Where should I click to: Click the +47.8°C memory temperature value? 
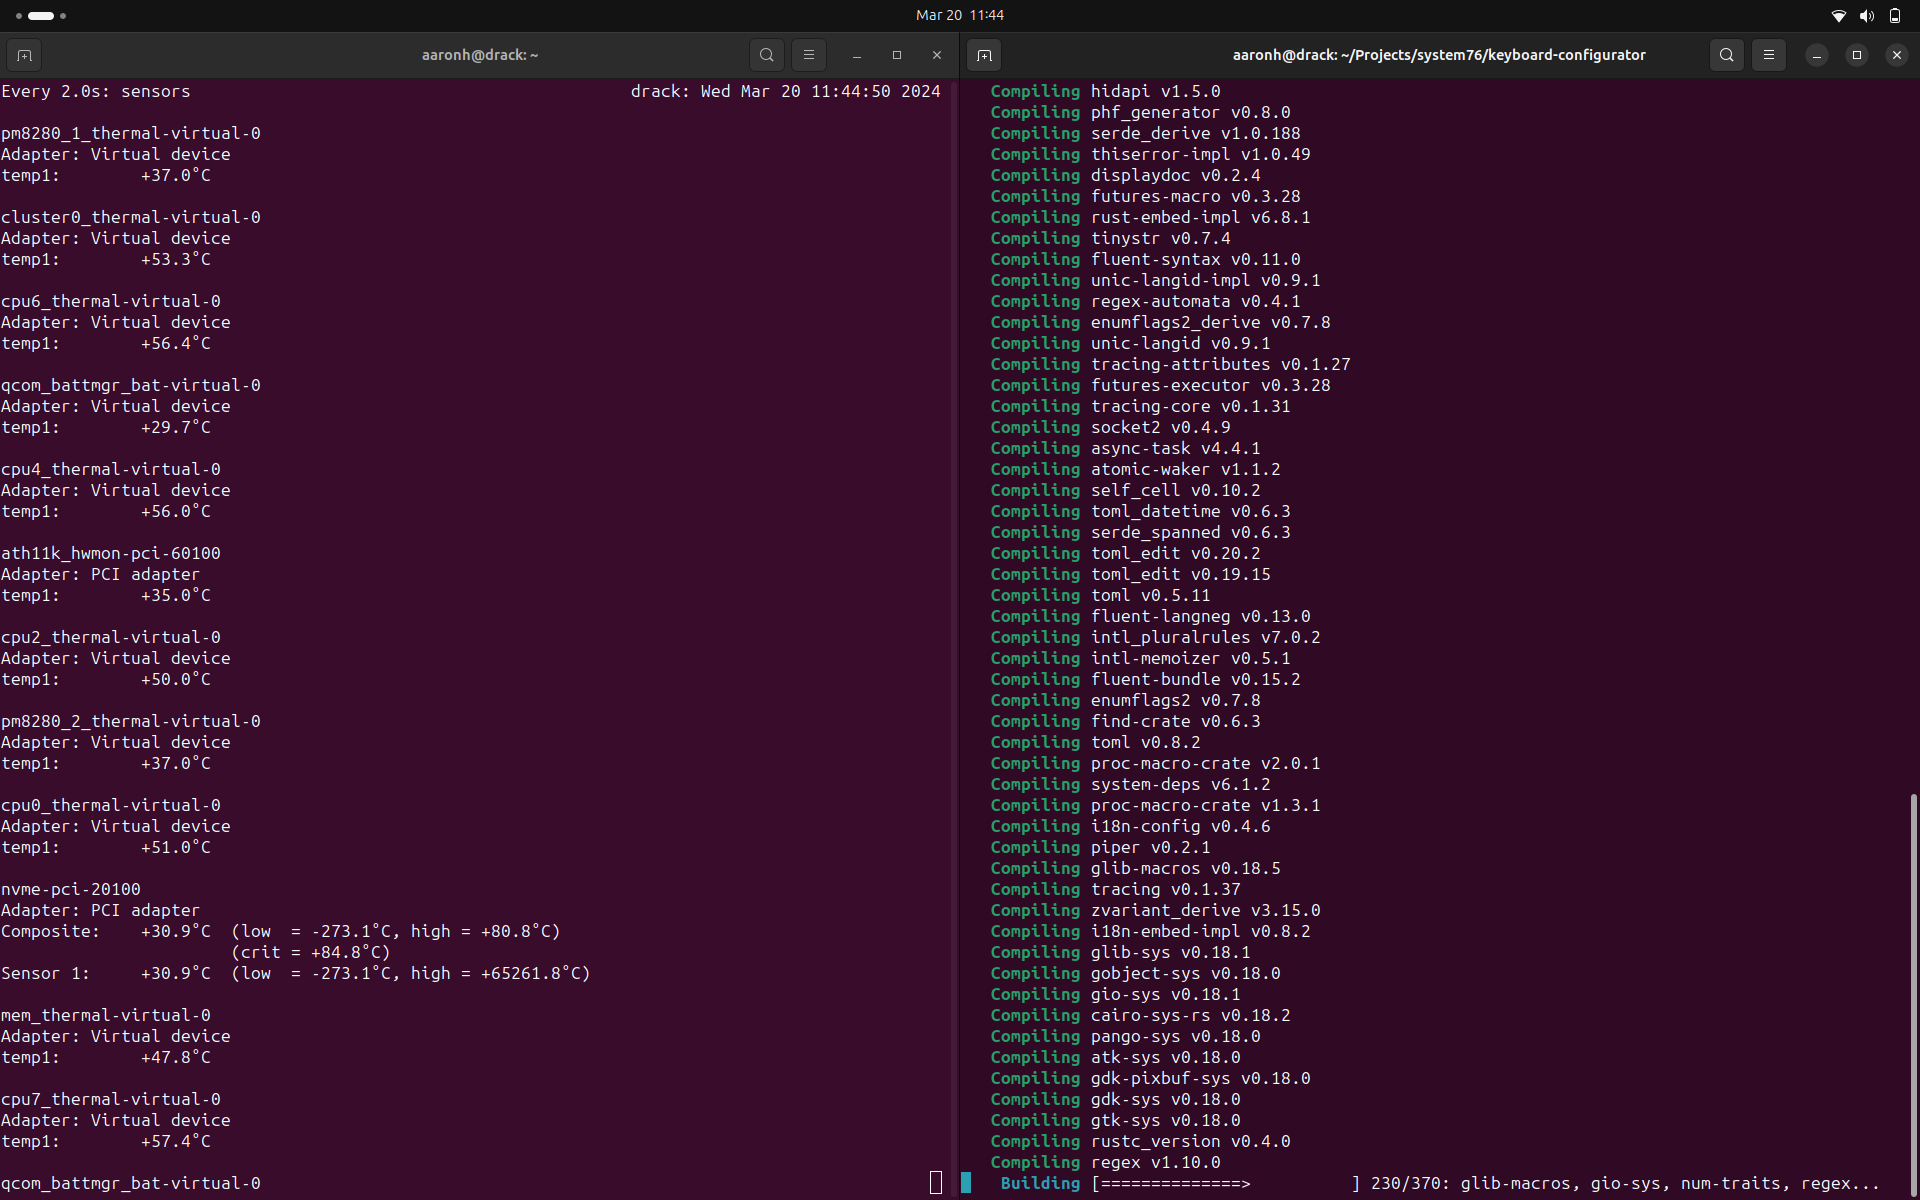coord(176,1057)
